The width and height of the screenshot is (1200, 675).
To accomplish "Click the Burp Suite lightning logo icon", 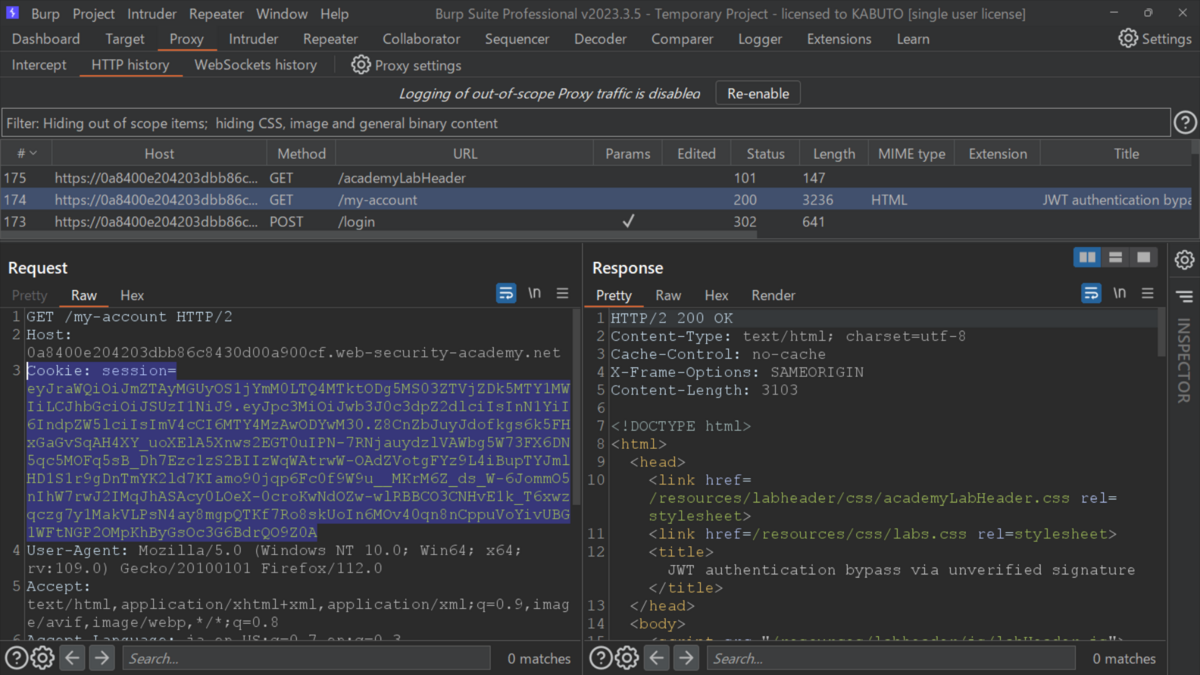I will coord(14,14).
